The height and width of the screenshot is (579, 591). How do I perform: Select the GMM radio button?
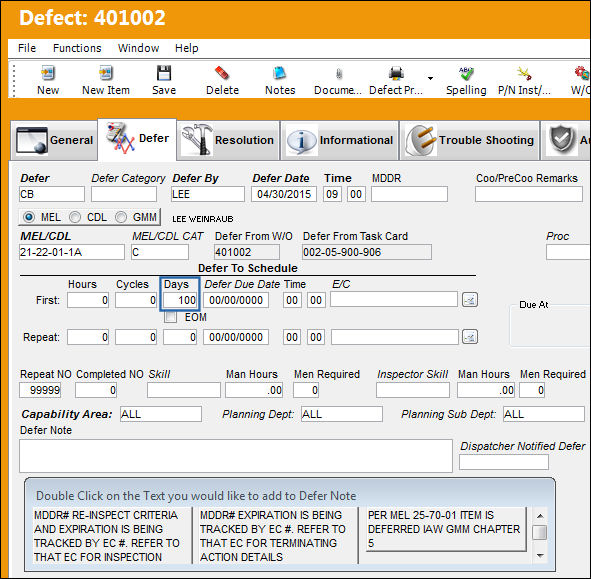click(121, 217)
